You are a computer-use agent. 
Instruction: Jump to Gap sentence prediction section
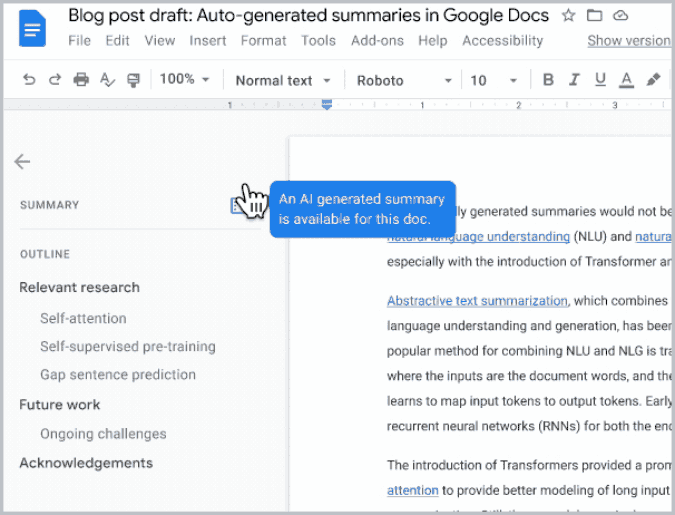click(118, 375)
